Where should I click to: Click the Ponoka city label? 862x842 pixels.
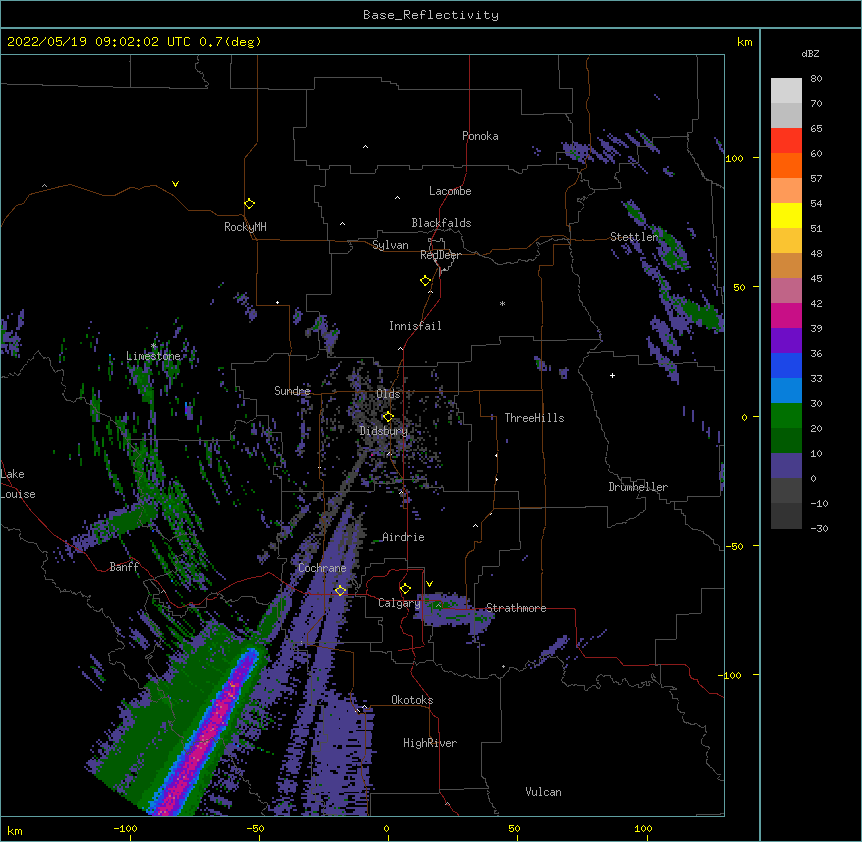click(480, 136)
